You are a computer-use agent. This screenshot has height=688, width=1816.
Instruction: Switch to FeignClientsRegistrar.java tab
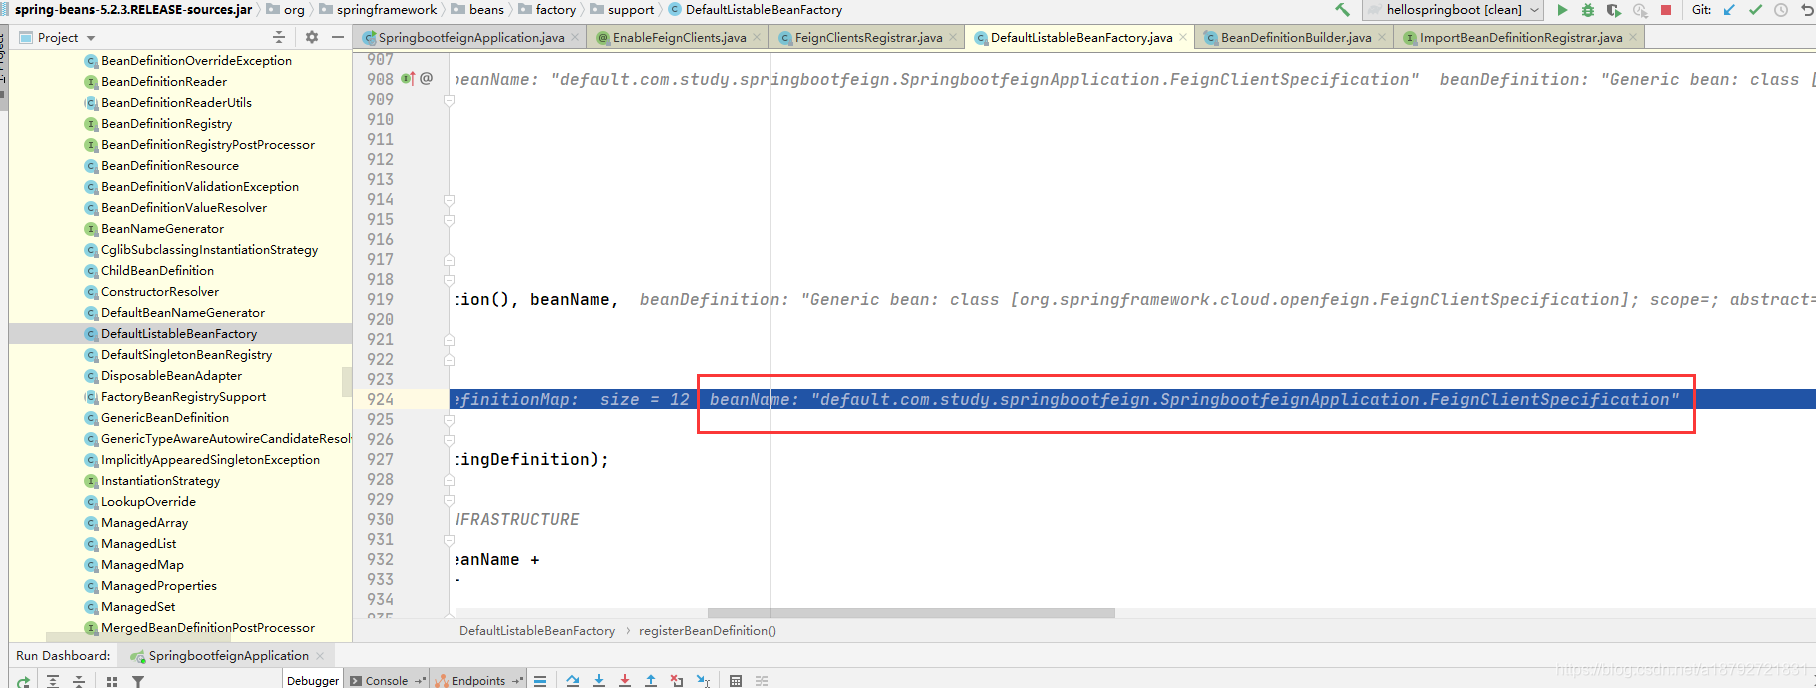tap(868, 37)
